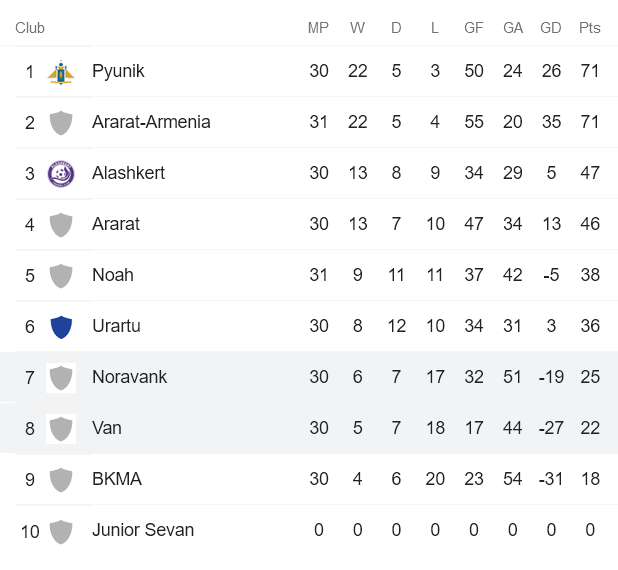The image size is (618, 570).
Task: Click the Van shield icon
Action: 61,429
